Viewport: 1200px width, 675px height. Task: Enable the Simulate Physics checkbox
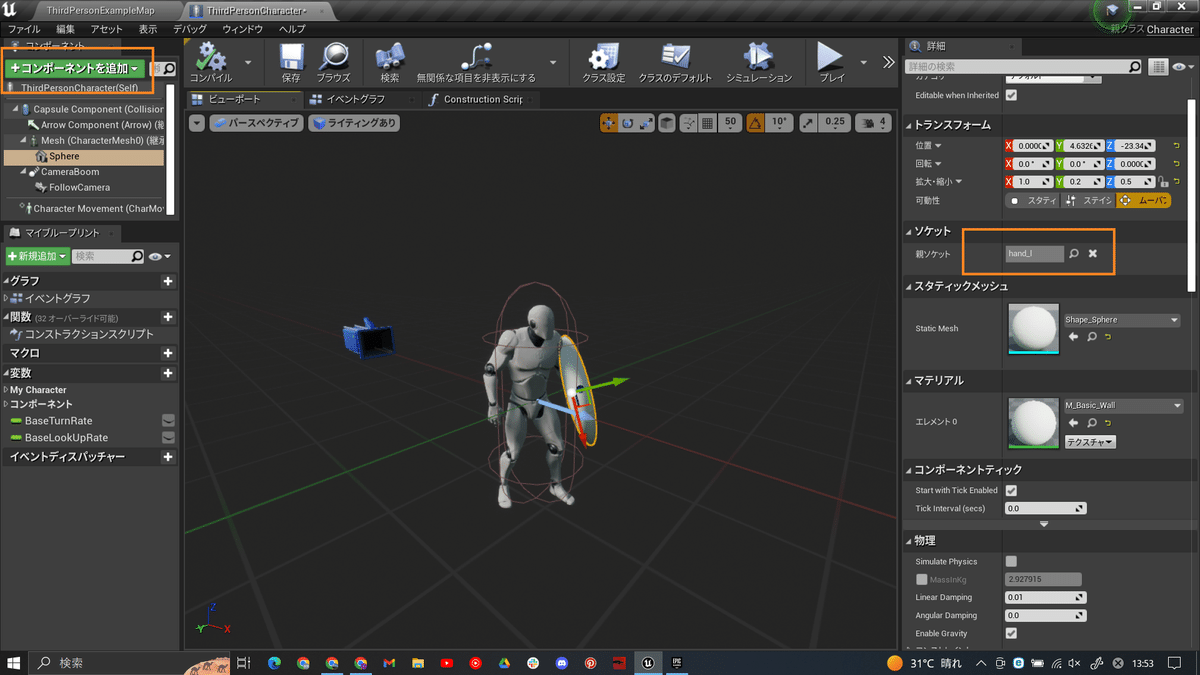click(x=1011, y=562)
